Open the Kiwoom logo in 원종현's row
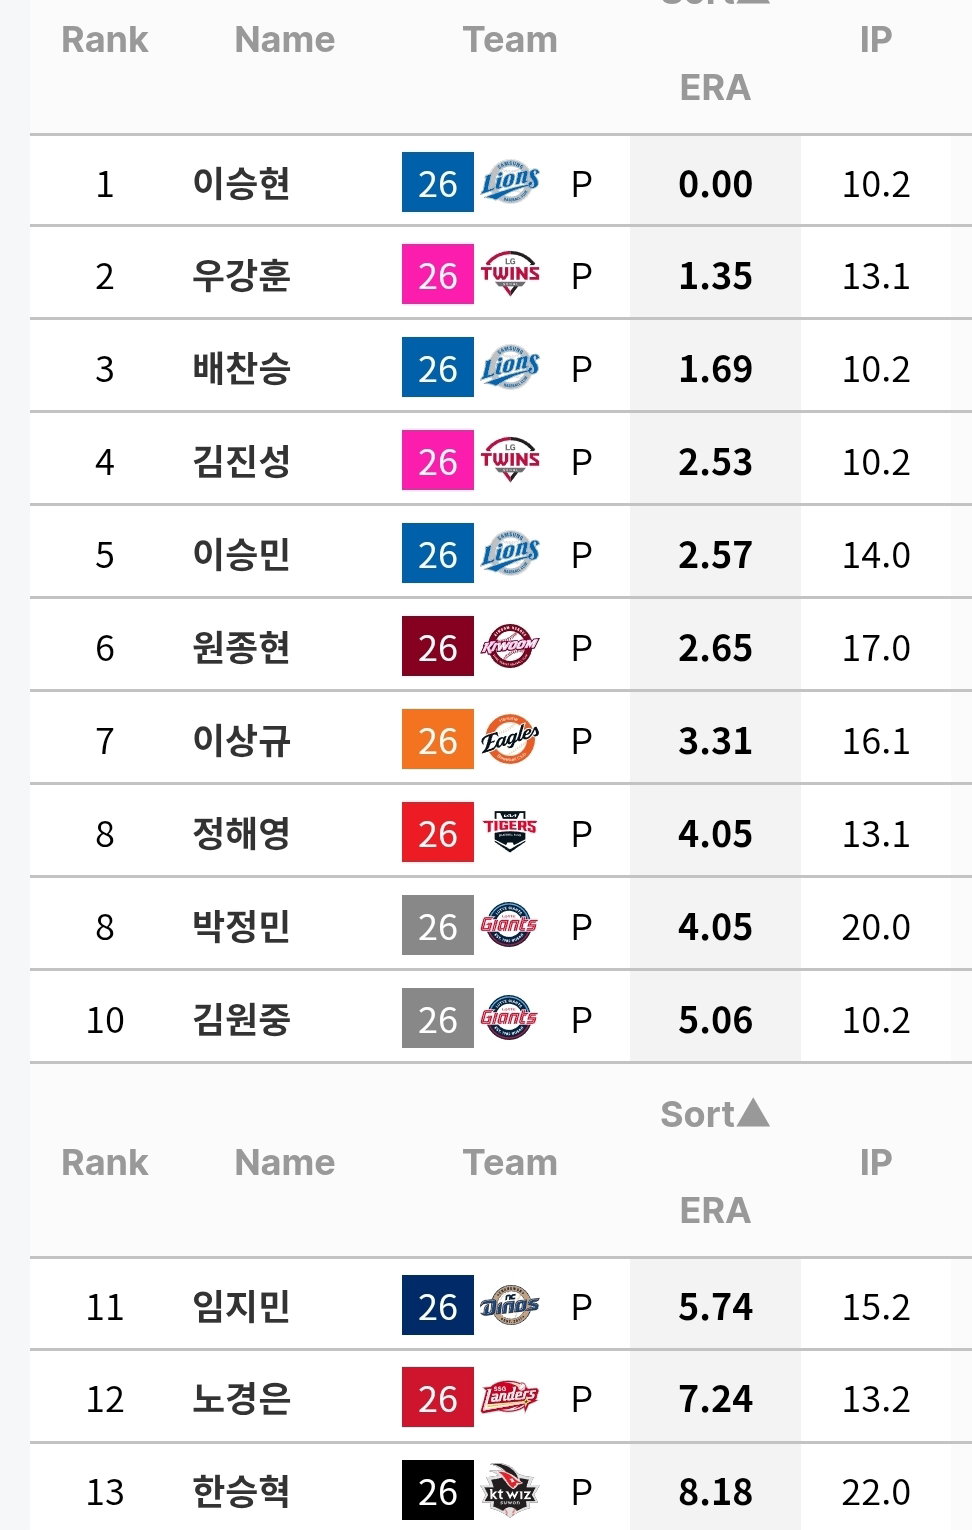Screen dimensions: 972x1530 tap(510, 646)
